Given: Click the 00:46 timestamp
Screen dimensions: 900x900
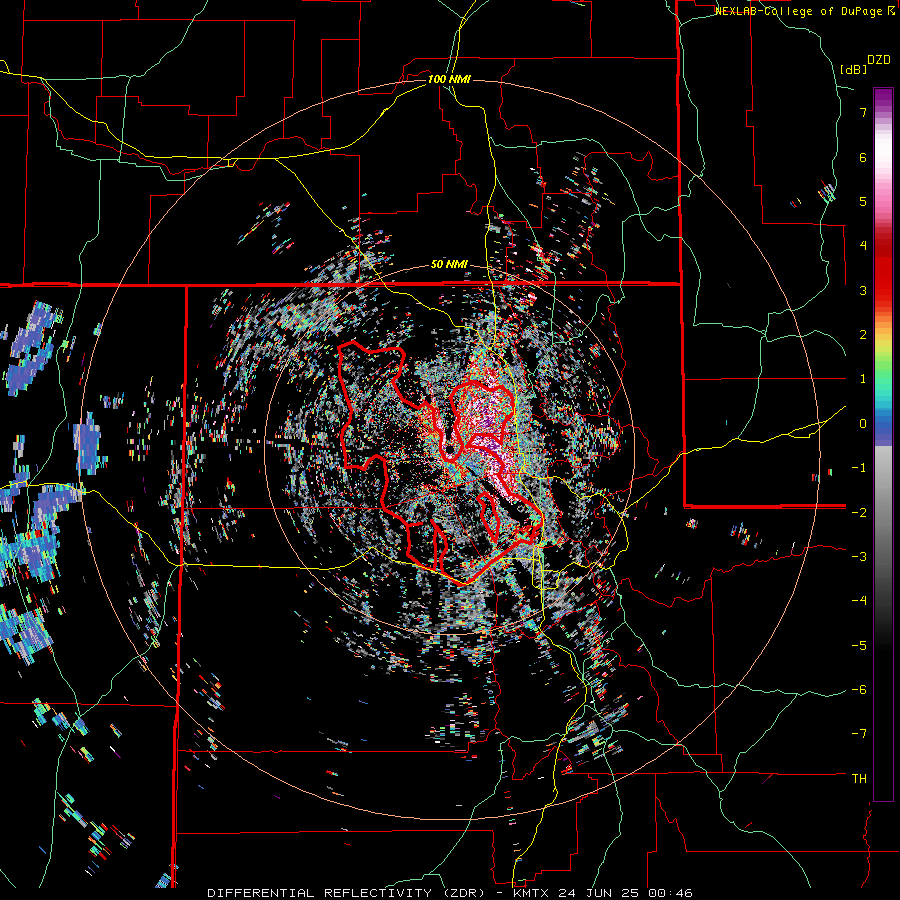Looking at the screenshot, I should (669, 893).
